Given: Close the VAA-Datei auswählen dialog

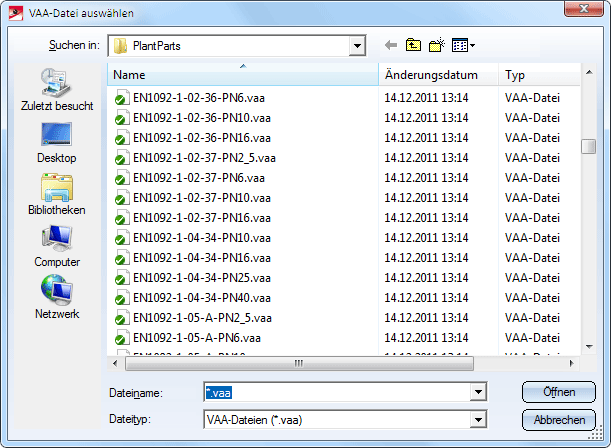Looking at the screenshot, I should coord(583,9).
